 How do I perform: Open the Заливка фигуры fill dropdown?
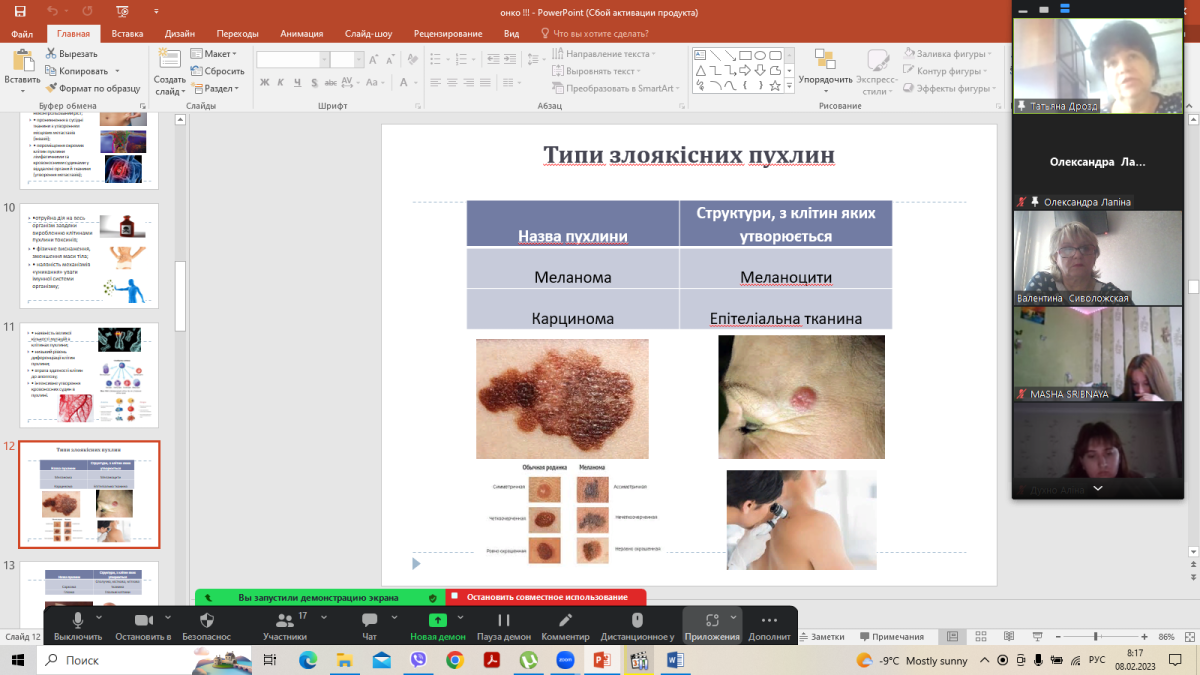point(948,54)
